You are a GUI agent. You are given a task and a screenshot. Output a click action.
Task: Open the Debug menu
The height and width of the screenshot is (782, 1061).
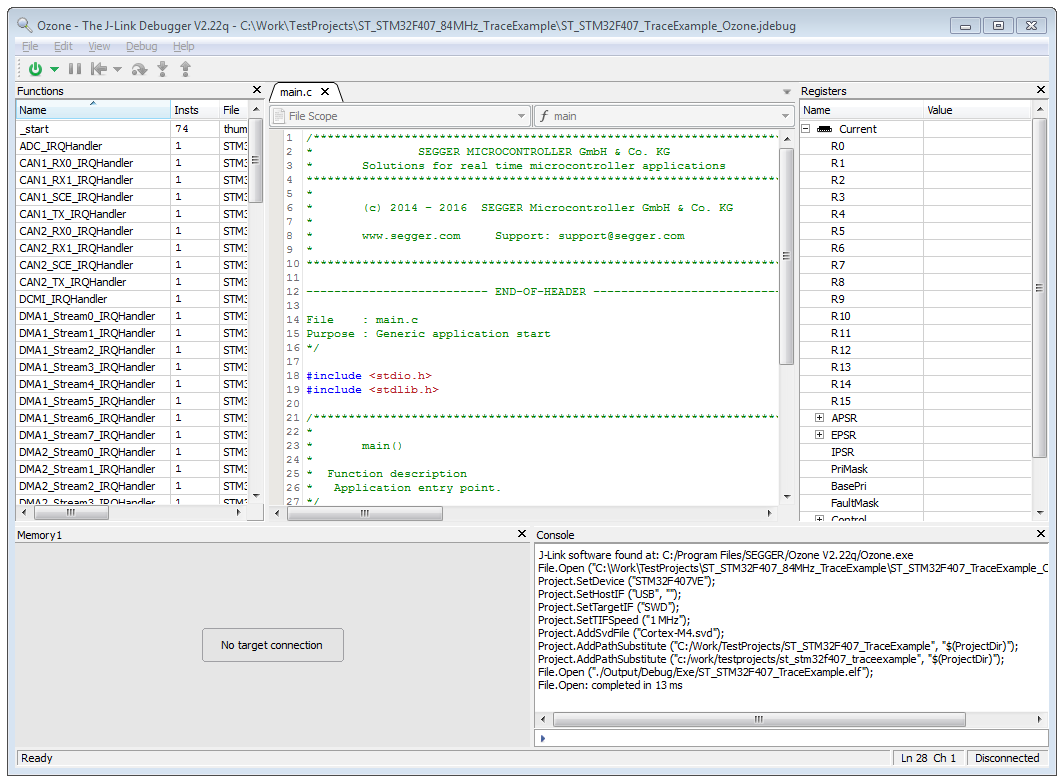(x=141, y=46)
